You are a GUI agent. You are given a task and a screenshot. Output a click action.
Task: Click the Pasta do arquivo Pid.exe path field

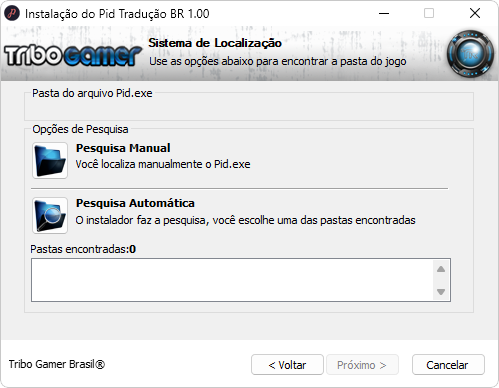249,109
